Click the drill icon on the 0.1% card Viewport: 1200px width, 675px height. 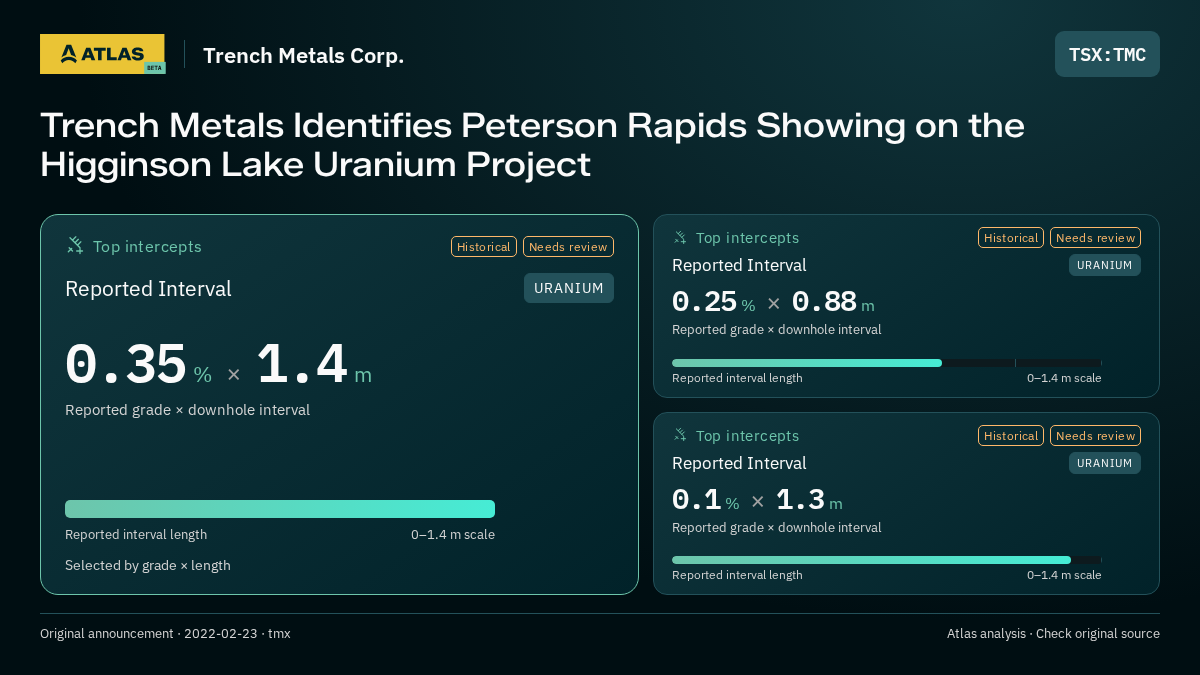coord(680,436)
